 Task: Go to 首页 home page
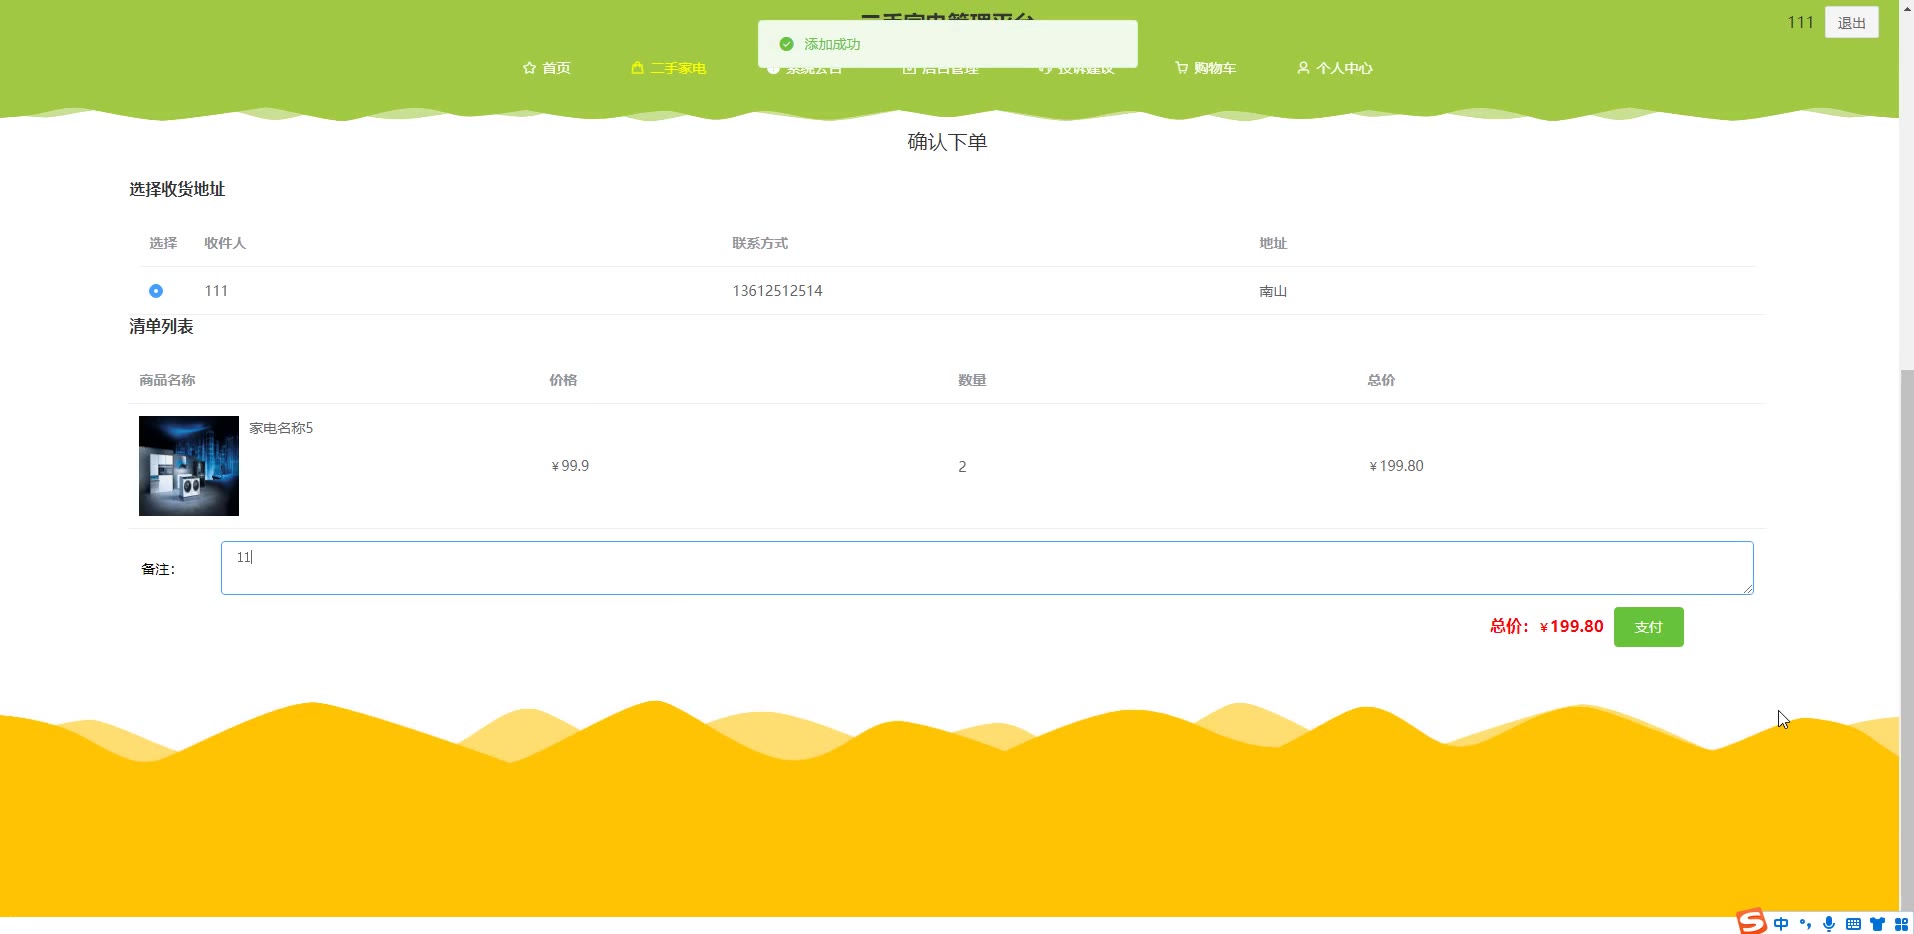[547, 68]
